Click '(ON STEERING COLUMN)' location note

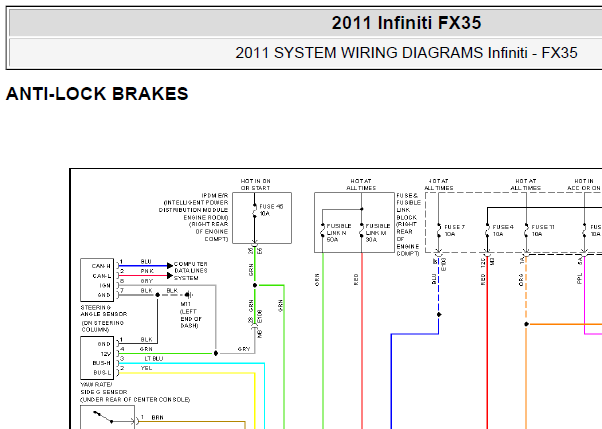[103, 326]
